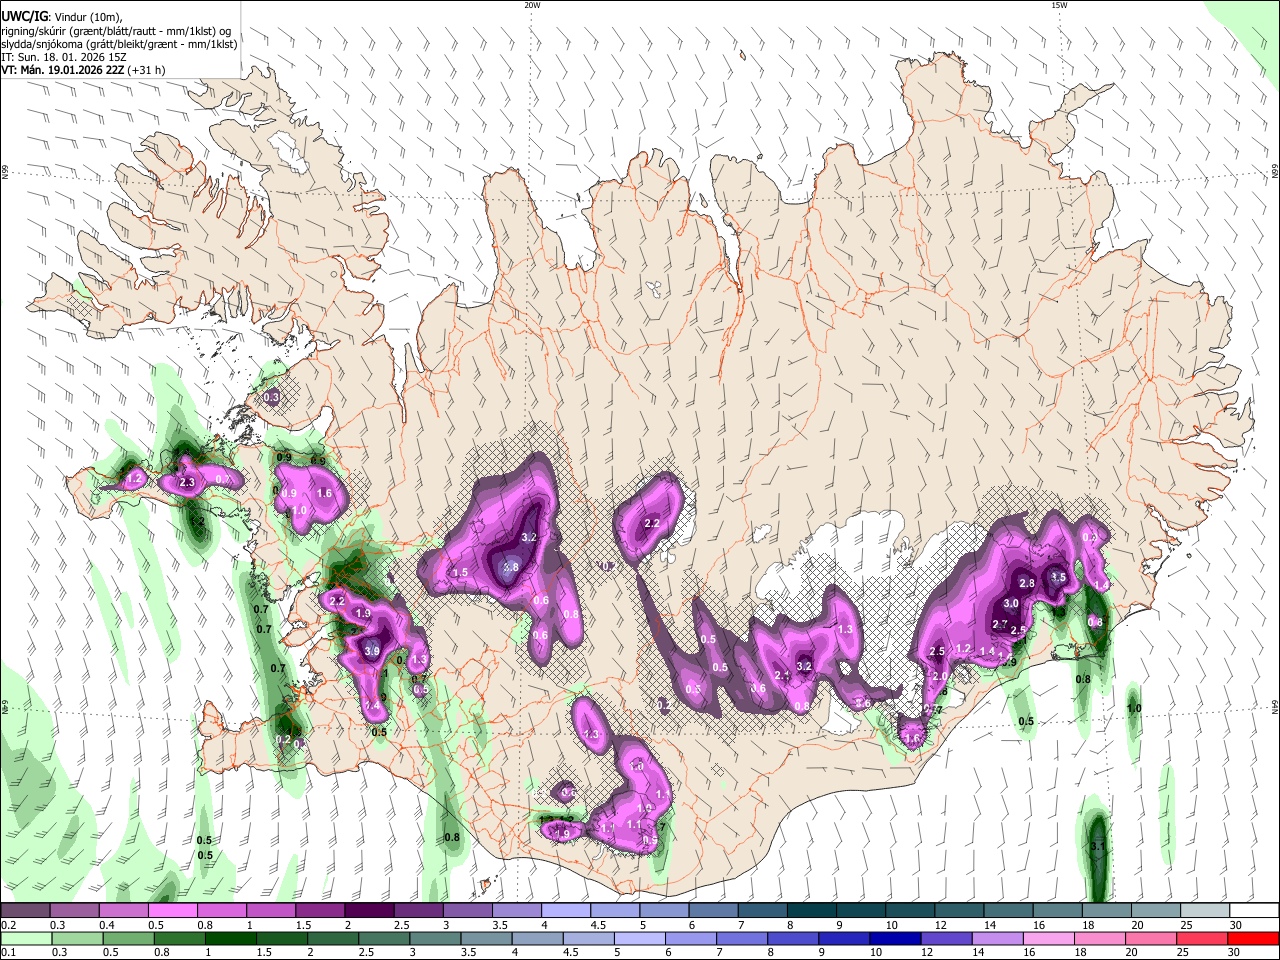Click the palest green 0.1 rain swatch
The width and height of the screenshot is (1280, 960).
click(x=26, y=938)
